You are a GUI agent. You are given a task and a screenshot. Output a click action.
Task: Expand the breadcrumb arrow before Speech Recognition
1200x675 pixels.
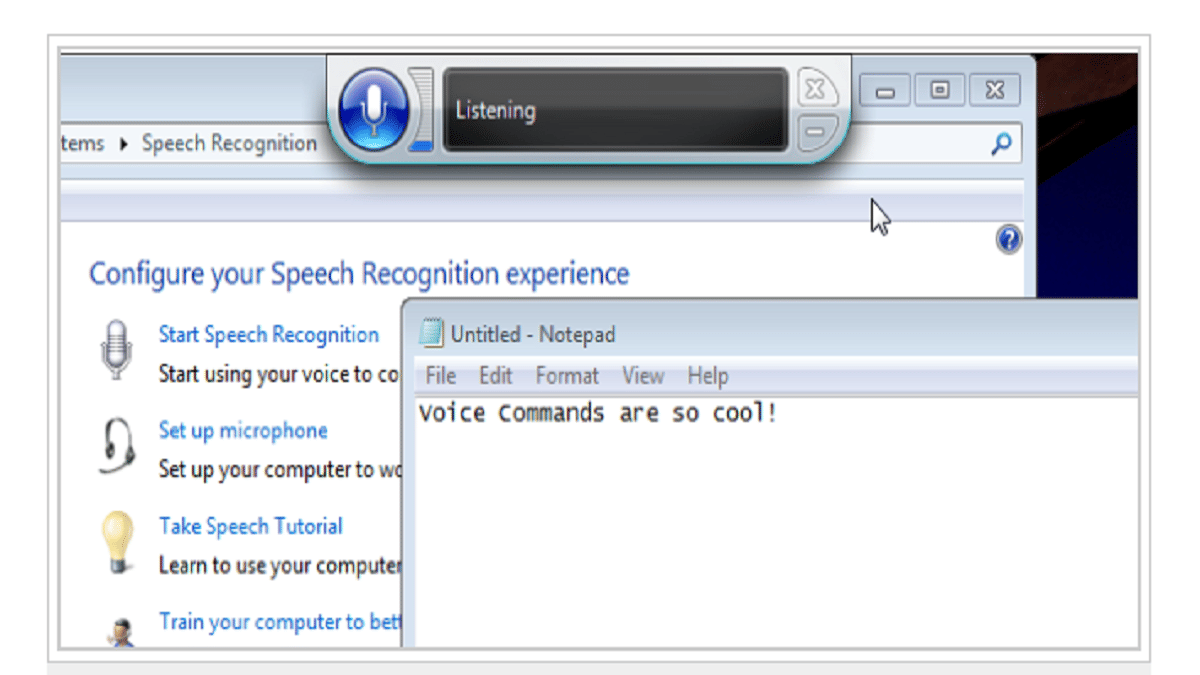click(x=122, y=143)
